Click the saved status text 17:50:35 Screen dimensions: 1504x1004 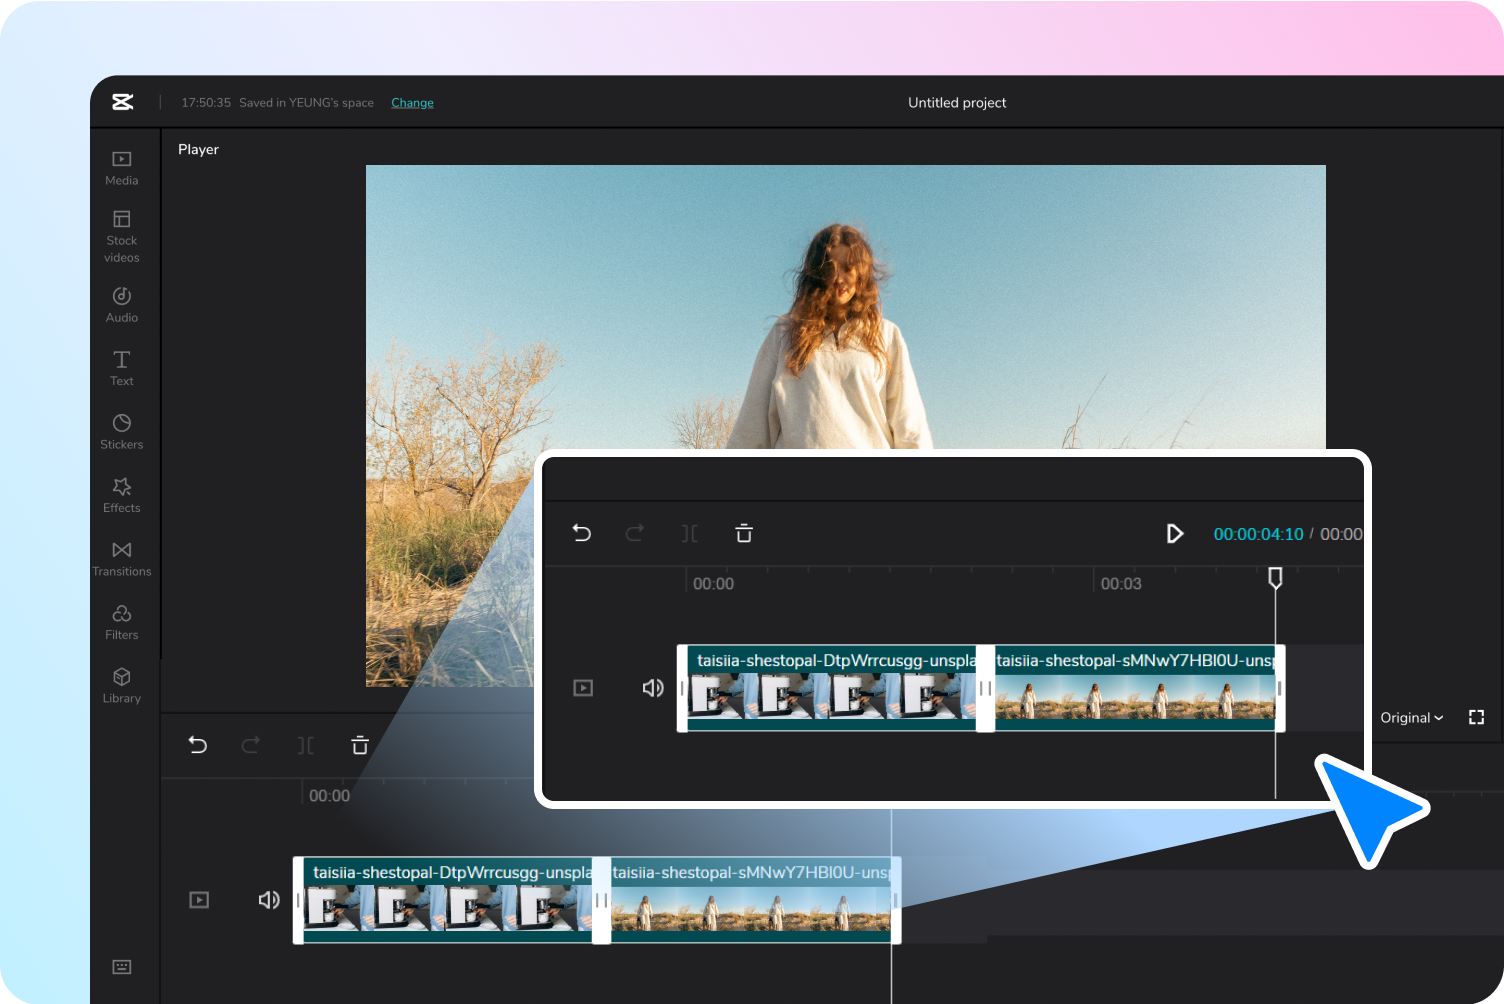pos(206,103)
